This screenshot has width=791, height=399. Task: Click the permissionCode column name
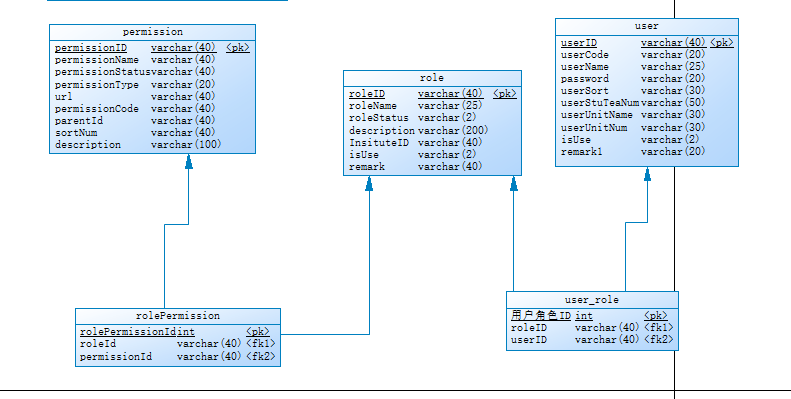point(96,108)
